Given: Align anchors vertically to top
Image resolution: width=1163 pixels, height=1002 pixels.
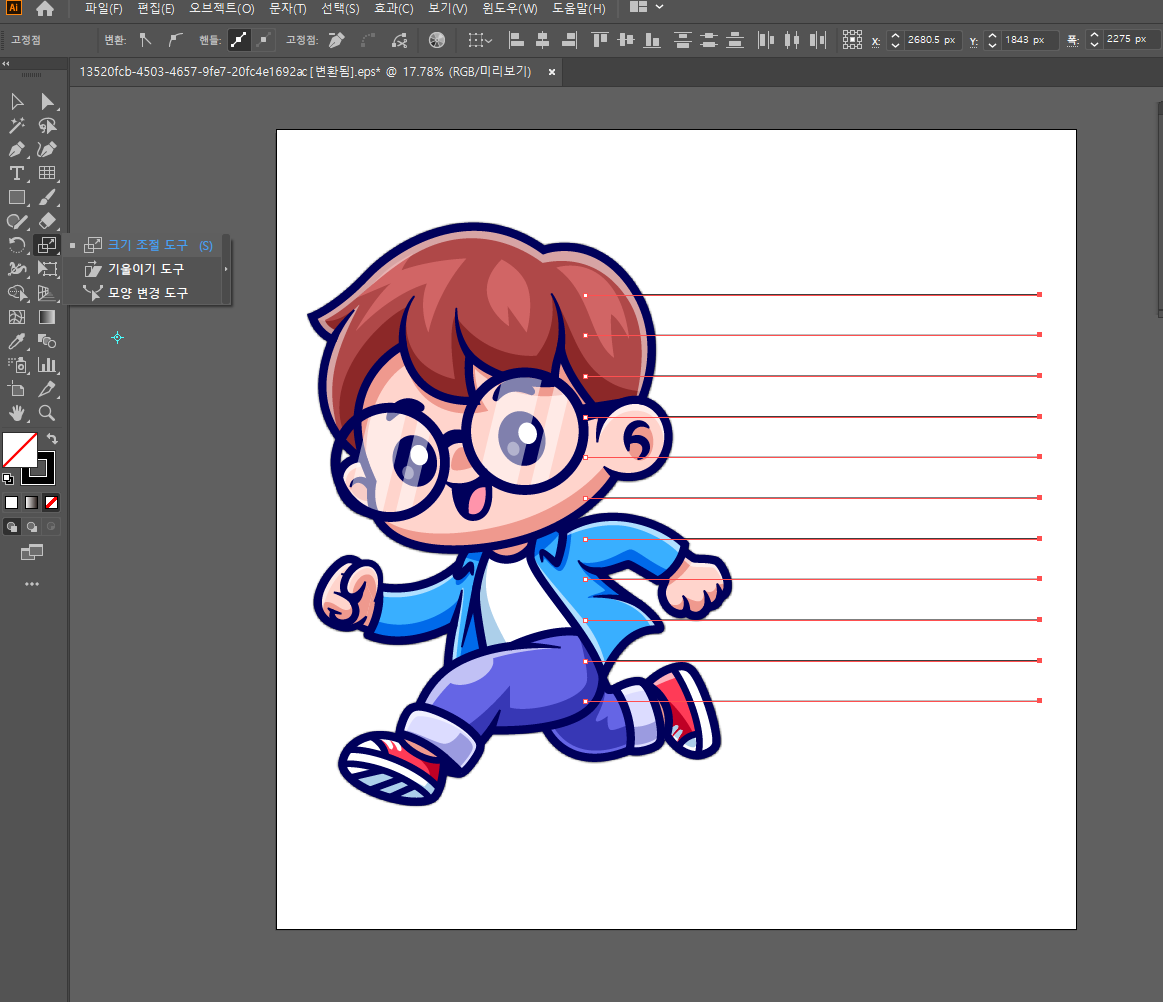Looking at the screenshot, I should pyautogui.click(x=599, y=40).
